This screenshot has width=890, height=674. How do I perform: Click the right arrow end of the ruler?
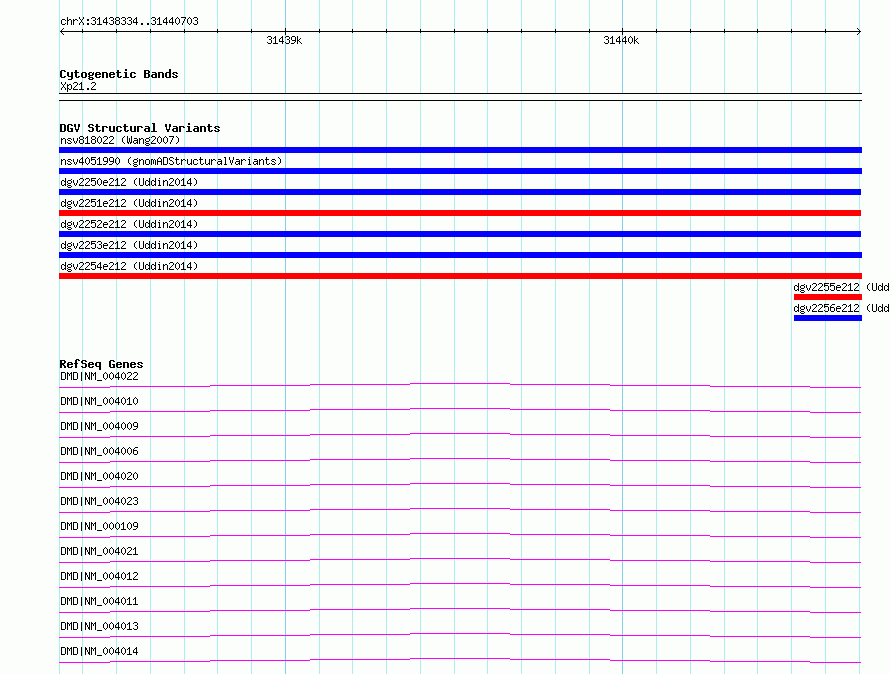(x=859, y=31)
